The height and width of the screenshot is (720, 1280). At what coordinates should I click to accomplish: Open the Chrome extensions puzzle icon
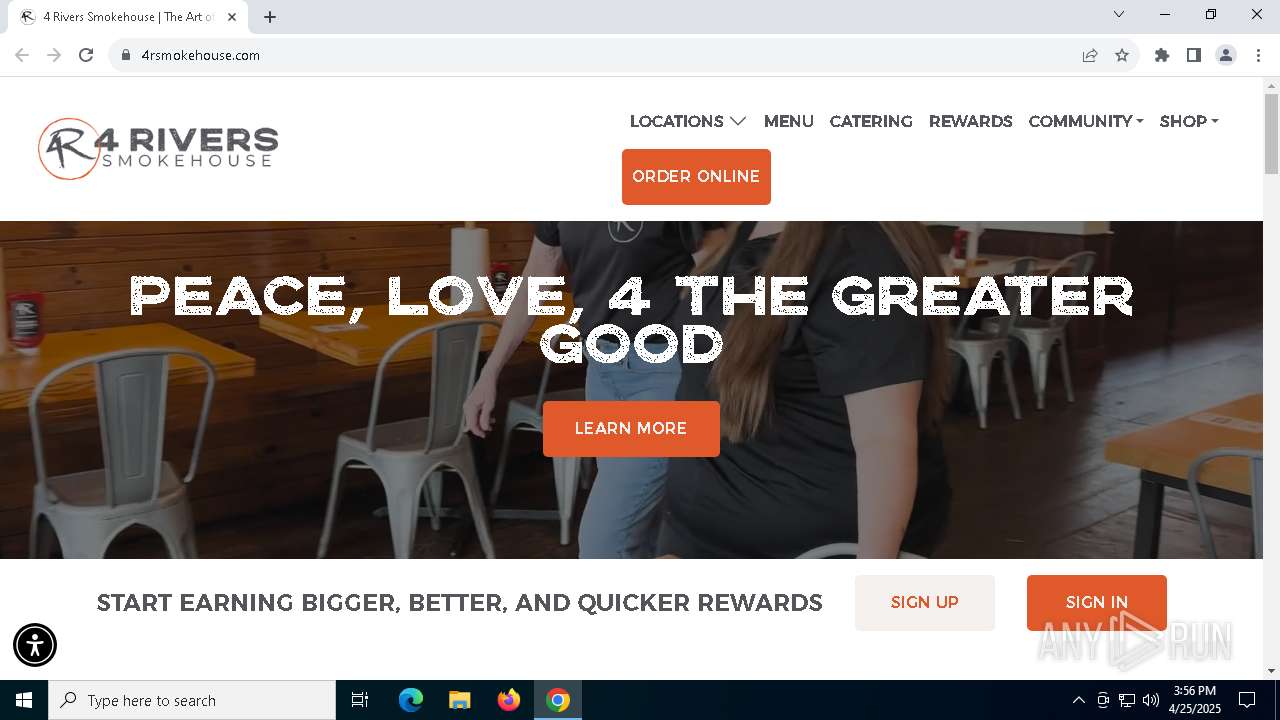click(1162, 55)
